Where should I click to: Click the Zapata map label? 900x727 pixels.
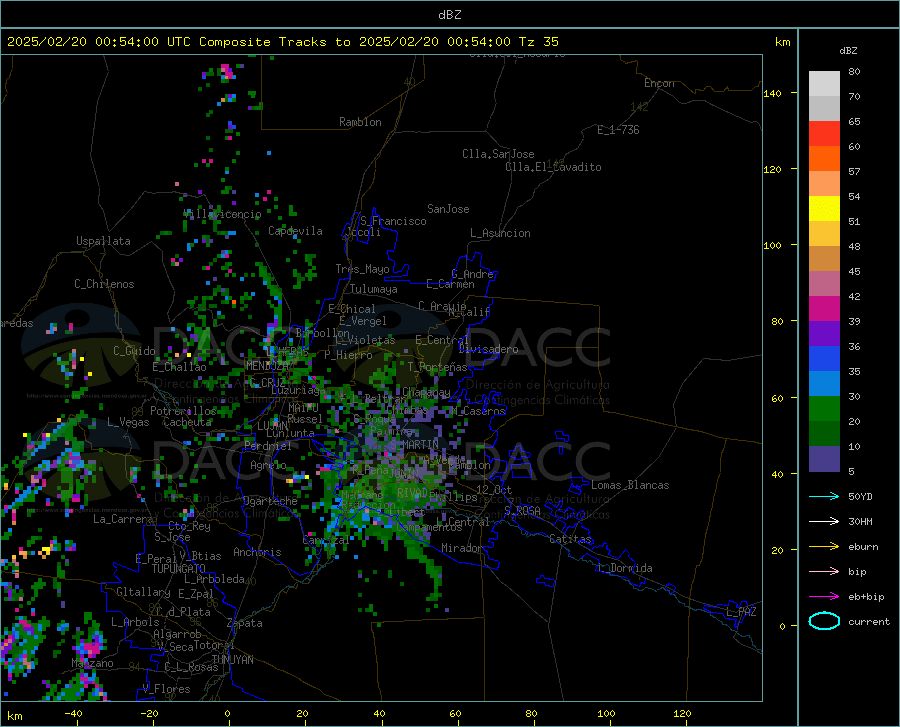245,623
